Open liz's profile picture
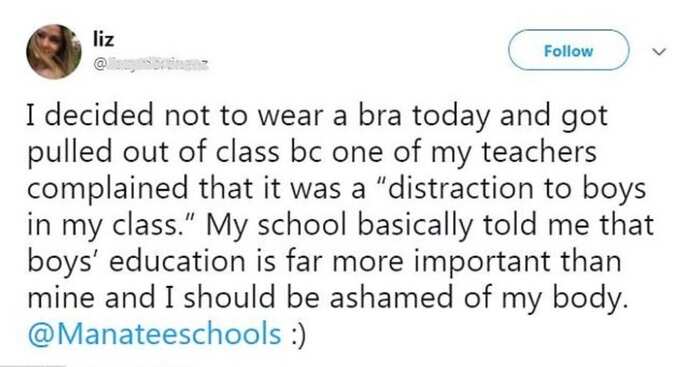 (x=54, y=52)
